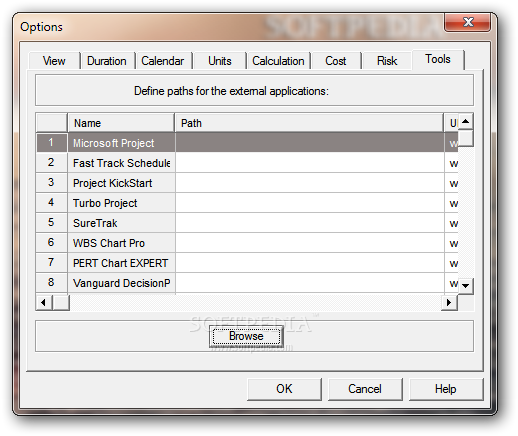This screenshot has height=436, width=518.
Task: Click the Path cell for WBS Chart Pro
Action: (310, 243)
